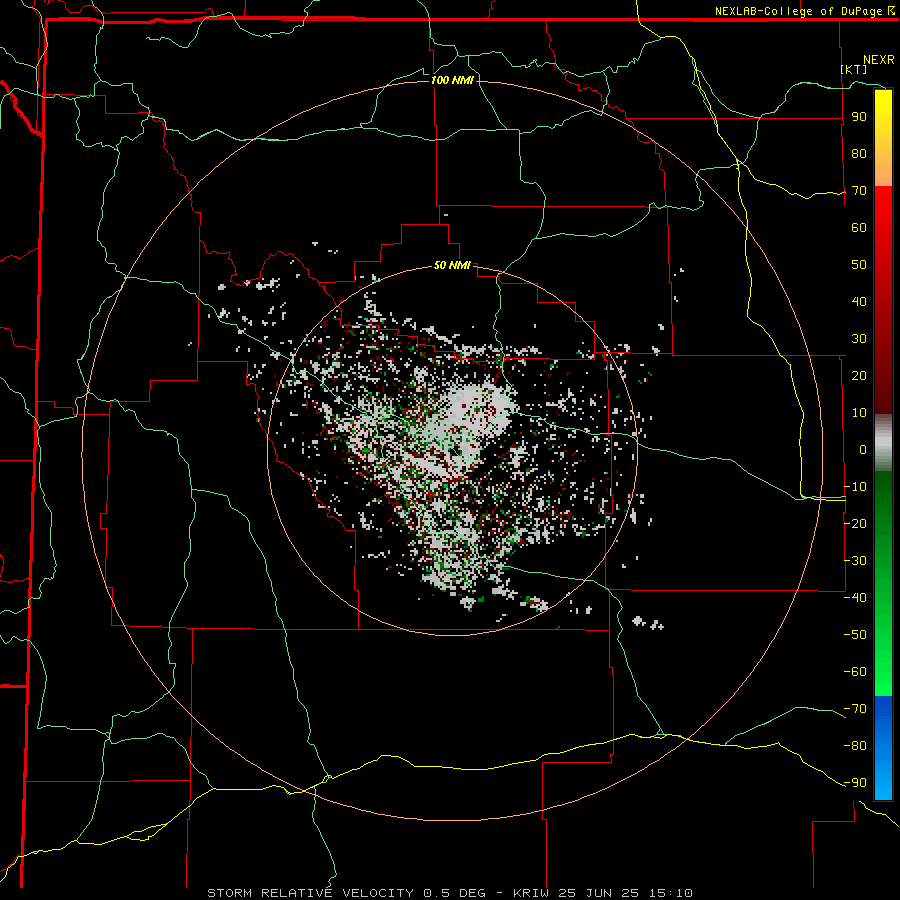Click the yellow-orange band atop the velocity color bar

point(883,138)
